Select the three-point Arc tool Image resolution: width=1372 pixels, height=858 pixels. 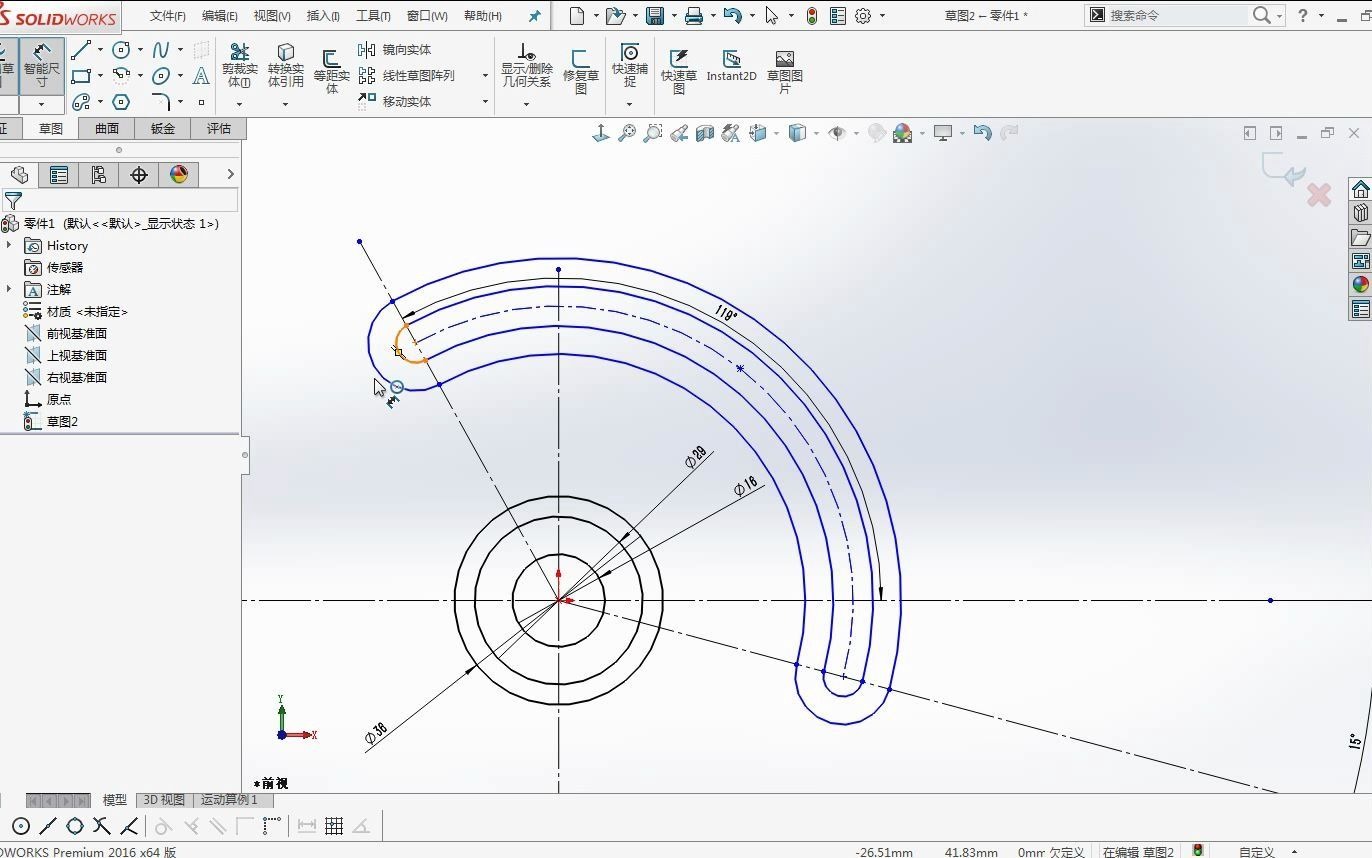coord(122,75)
